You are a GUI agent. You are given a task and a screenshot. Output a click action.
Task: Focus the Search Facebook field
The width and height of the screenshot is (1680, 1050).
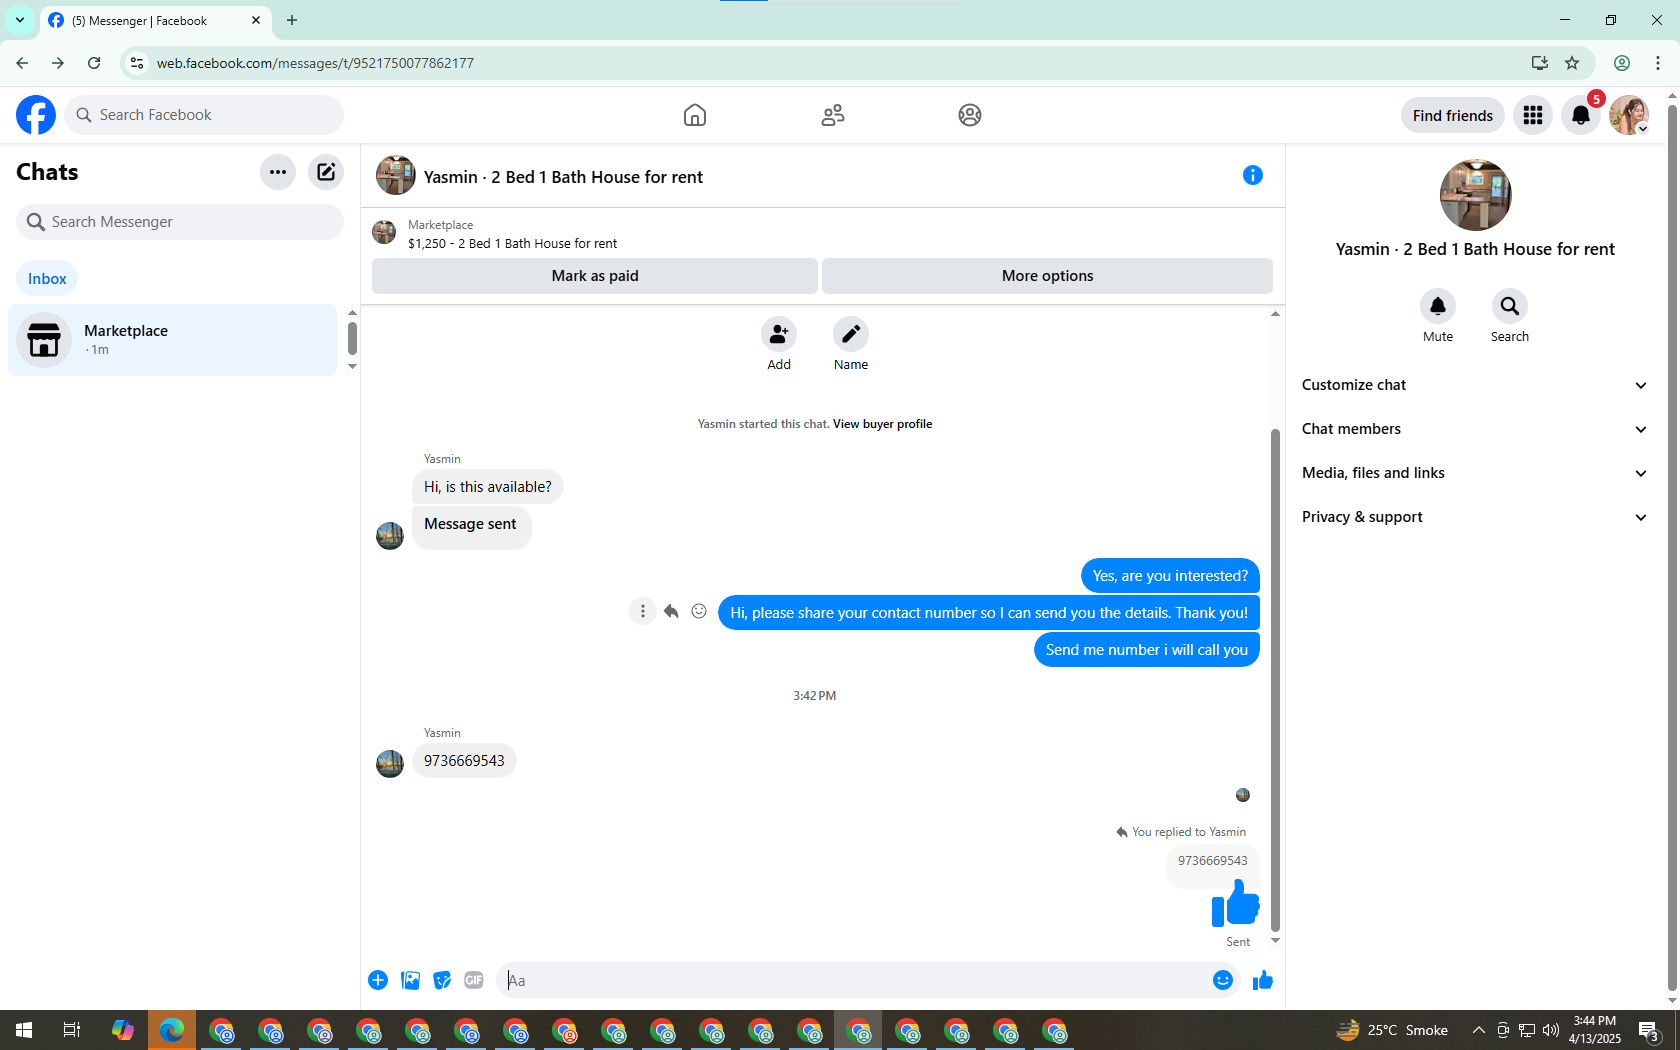[204, 115]
